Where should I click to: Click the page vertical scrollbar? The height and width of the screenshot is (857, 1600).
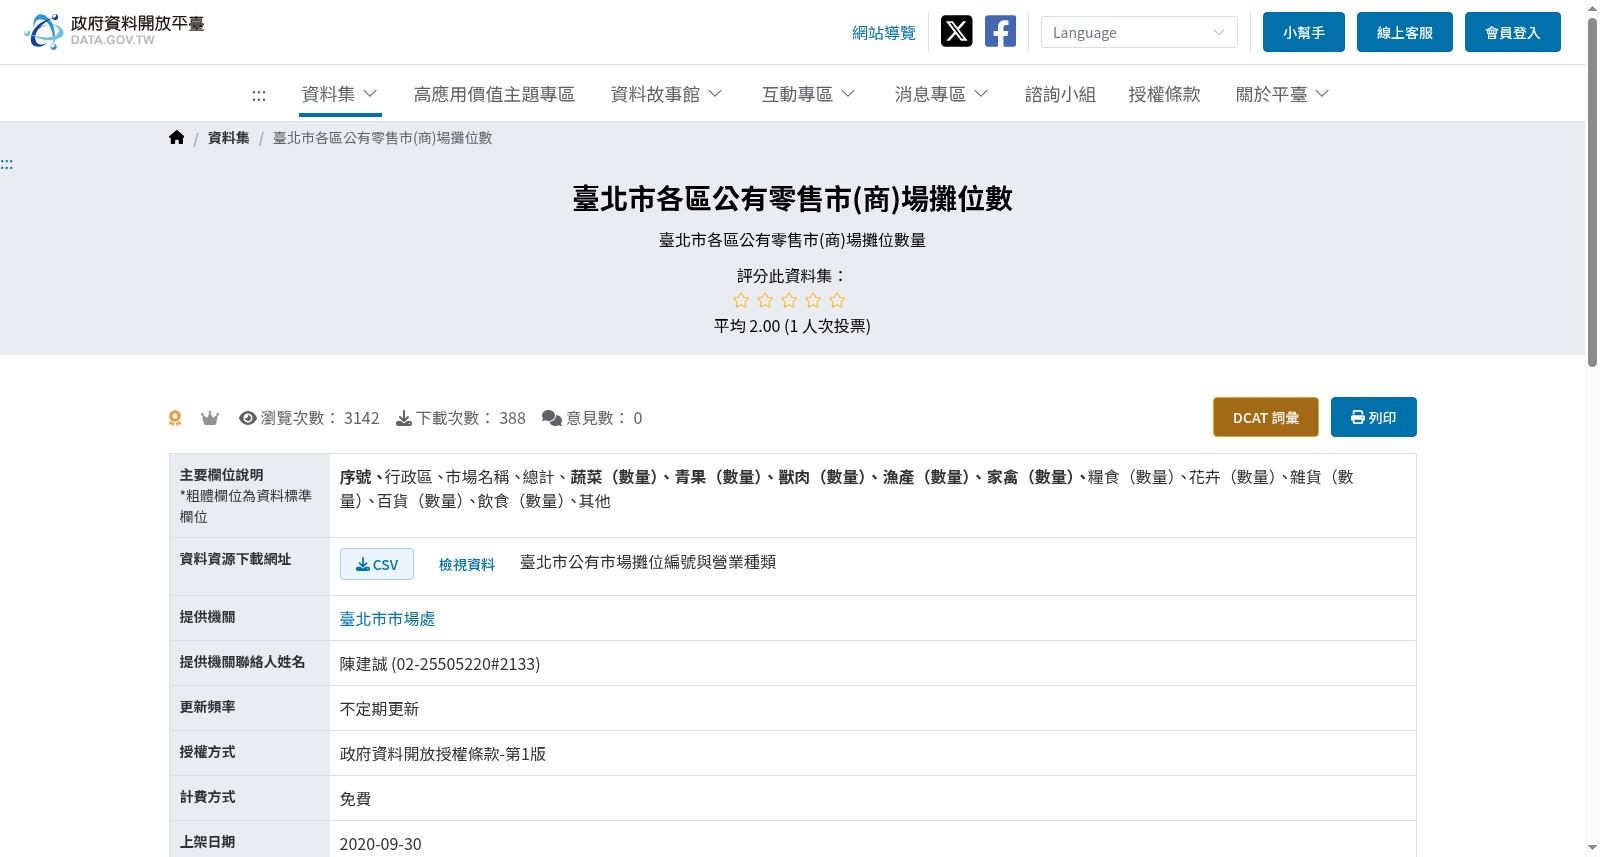[x=1592, y=190]
